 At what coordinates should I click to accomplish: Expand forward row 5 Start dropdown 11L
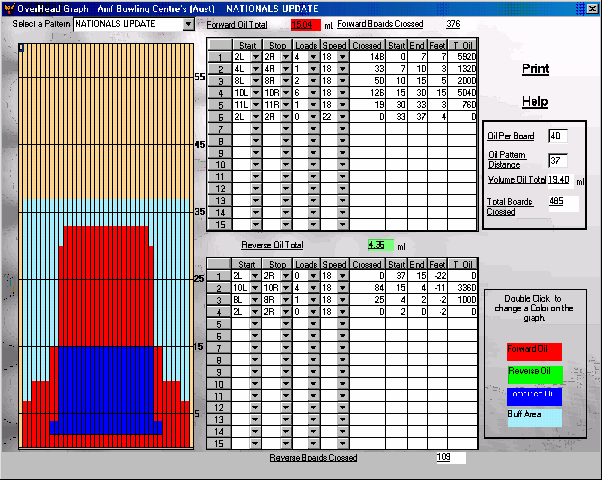point(256,104)
